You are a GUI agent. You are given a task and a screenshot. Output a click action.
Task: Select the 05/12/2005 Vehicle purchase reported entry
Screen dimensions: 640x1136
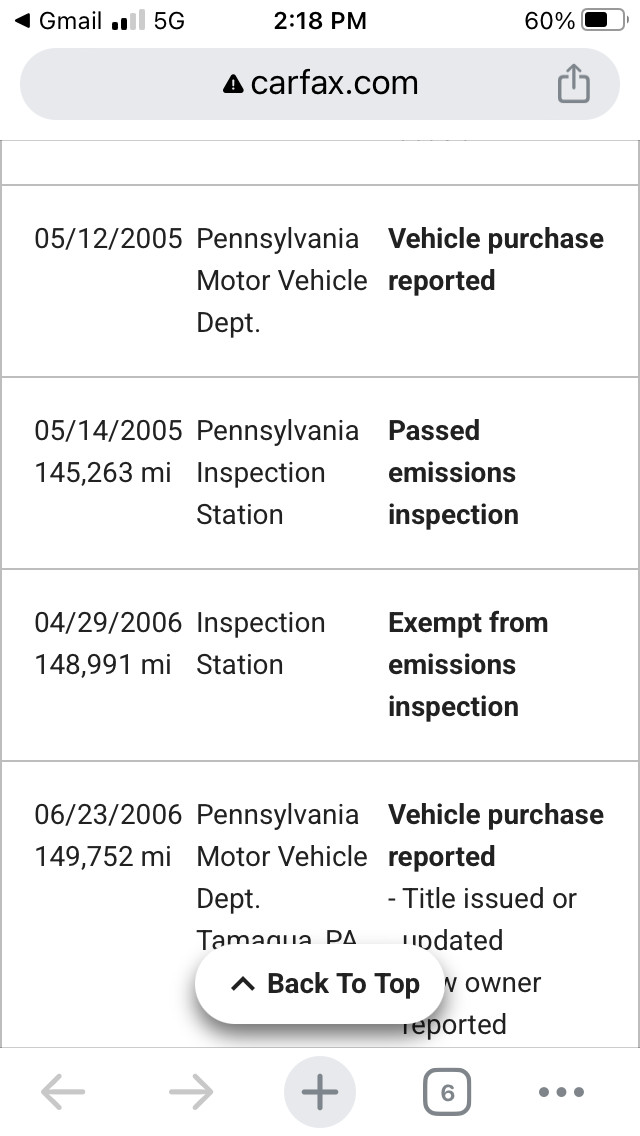pyautogui.click(x=320, y=281)
